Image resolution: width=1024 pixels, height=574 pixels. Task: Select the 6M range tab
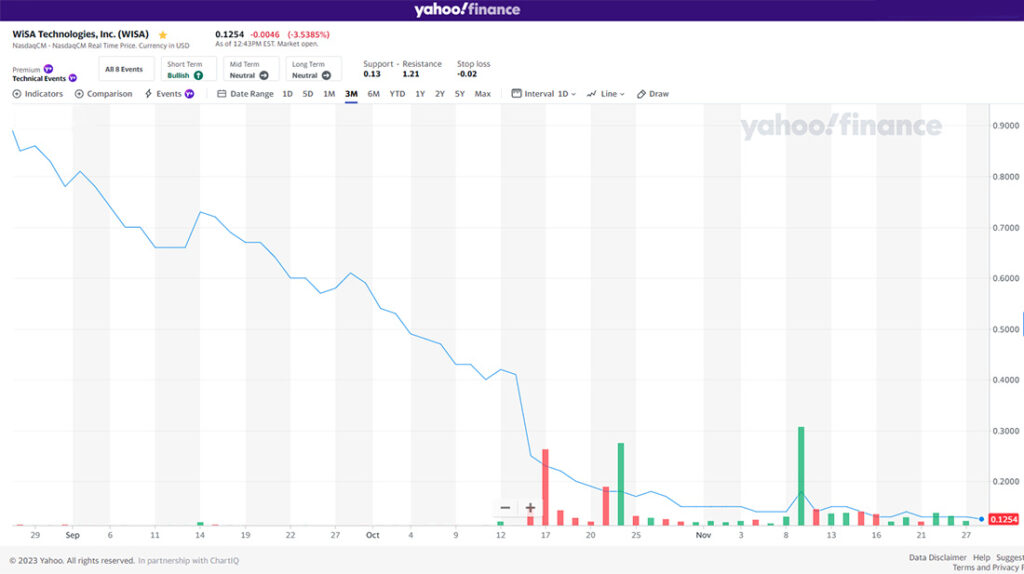[x=374, y=94]
